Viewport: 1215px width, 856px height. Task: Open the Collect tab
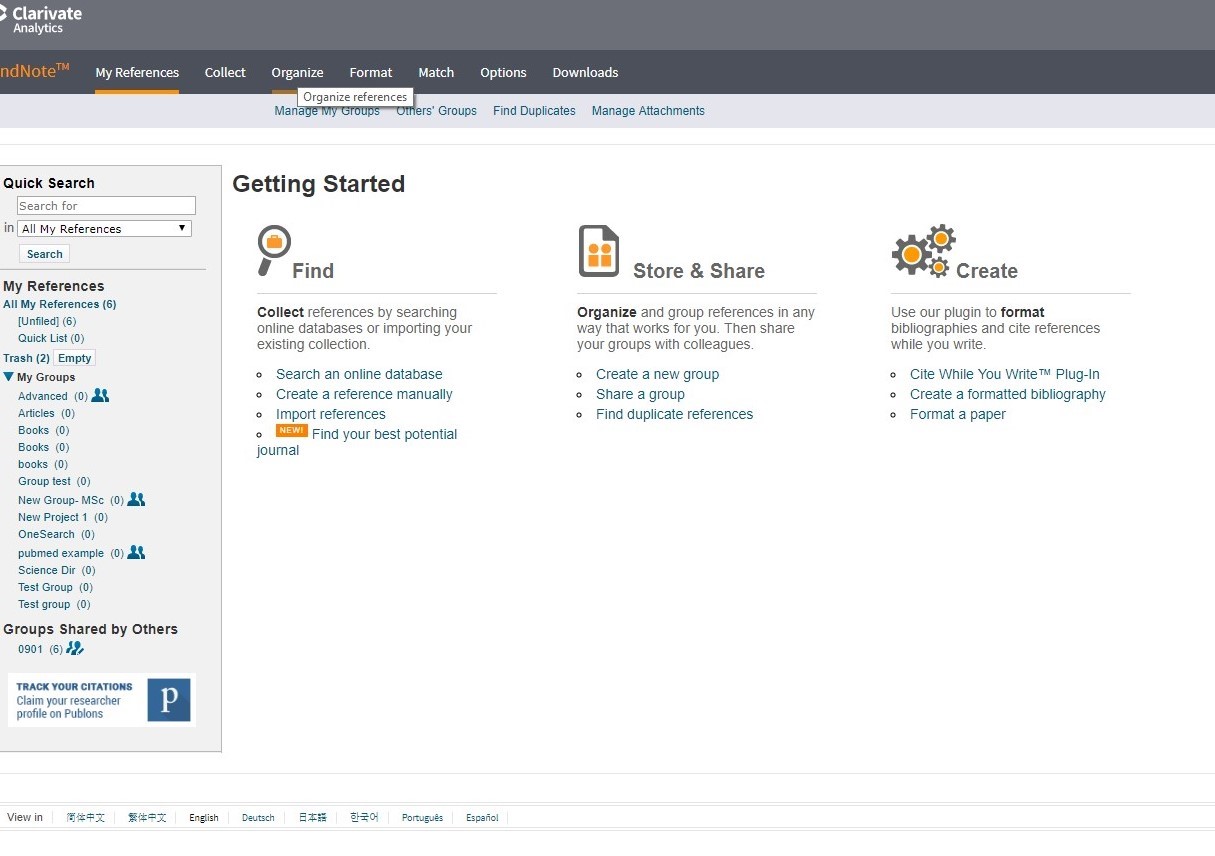pos(225,72)
